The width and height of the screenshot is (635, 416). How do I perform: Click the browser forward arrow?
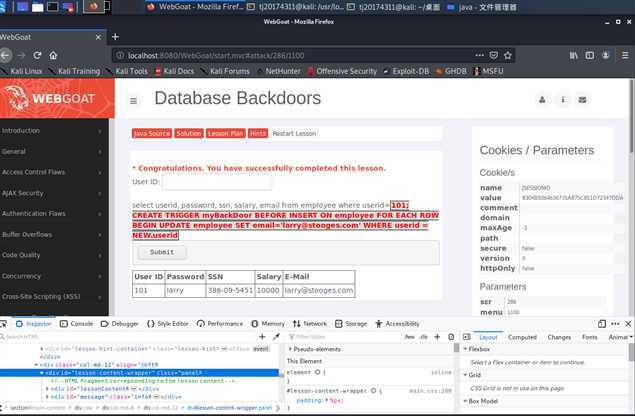coord(21,55)
